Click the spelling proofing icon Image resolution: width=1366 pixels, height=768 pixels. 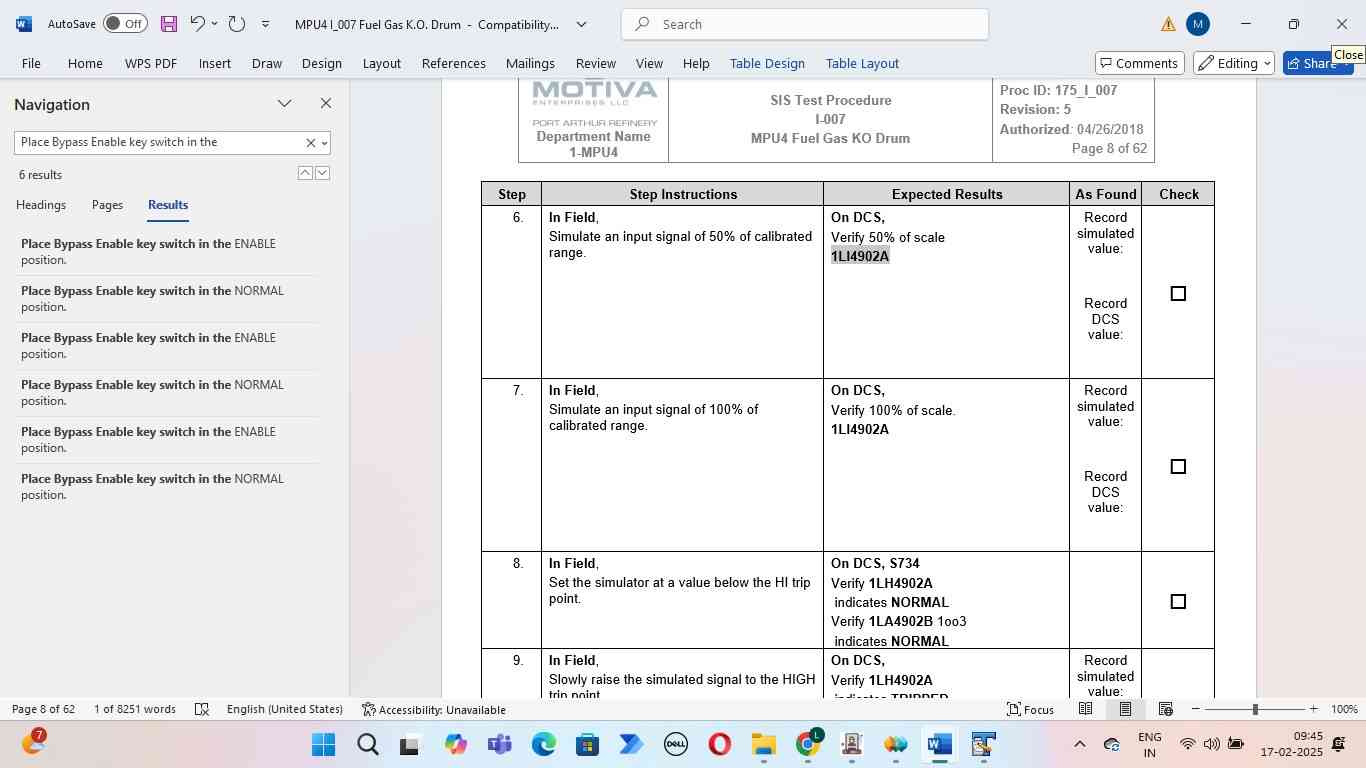202,709
